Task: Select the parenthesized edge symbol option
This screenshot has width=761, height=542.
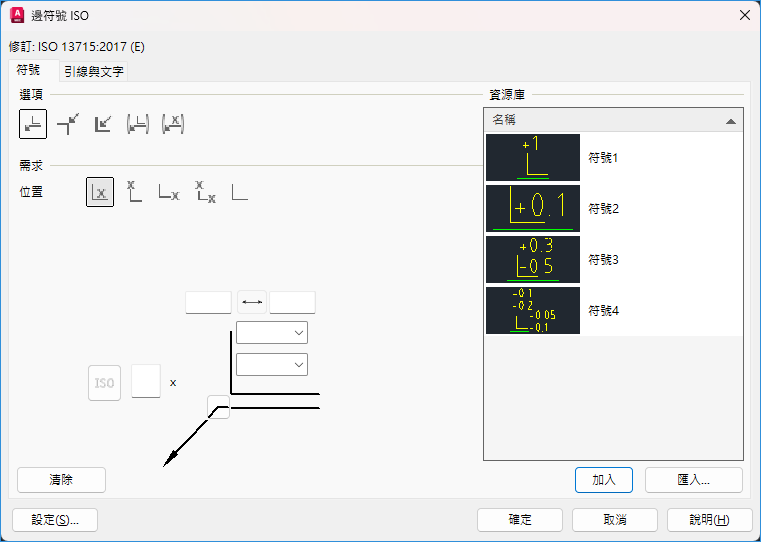Action: (138, 124)
